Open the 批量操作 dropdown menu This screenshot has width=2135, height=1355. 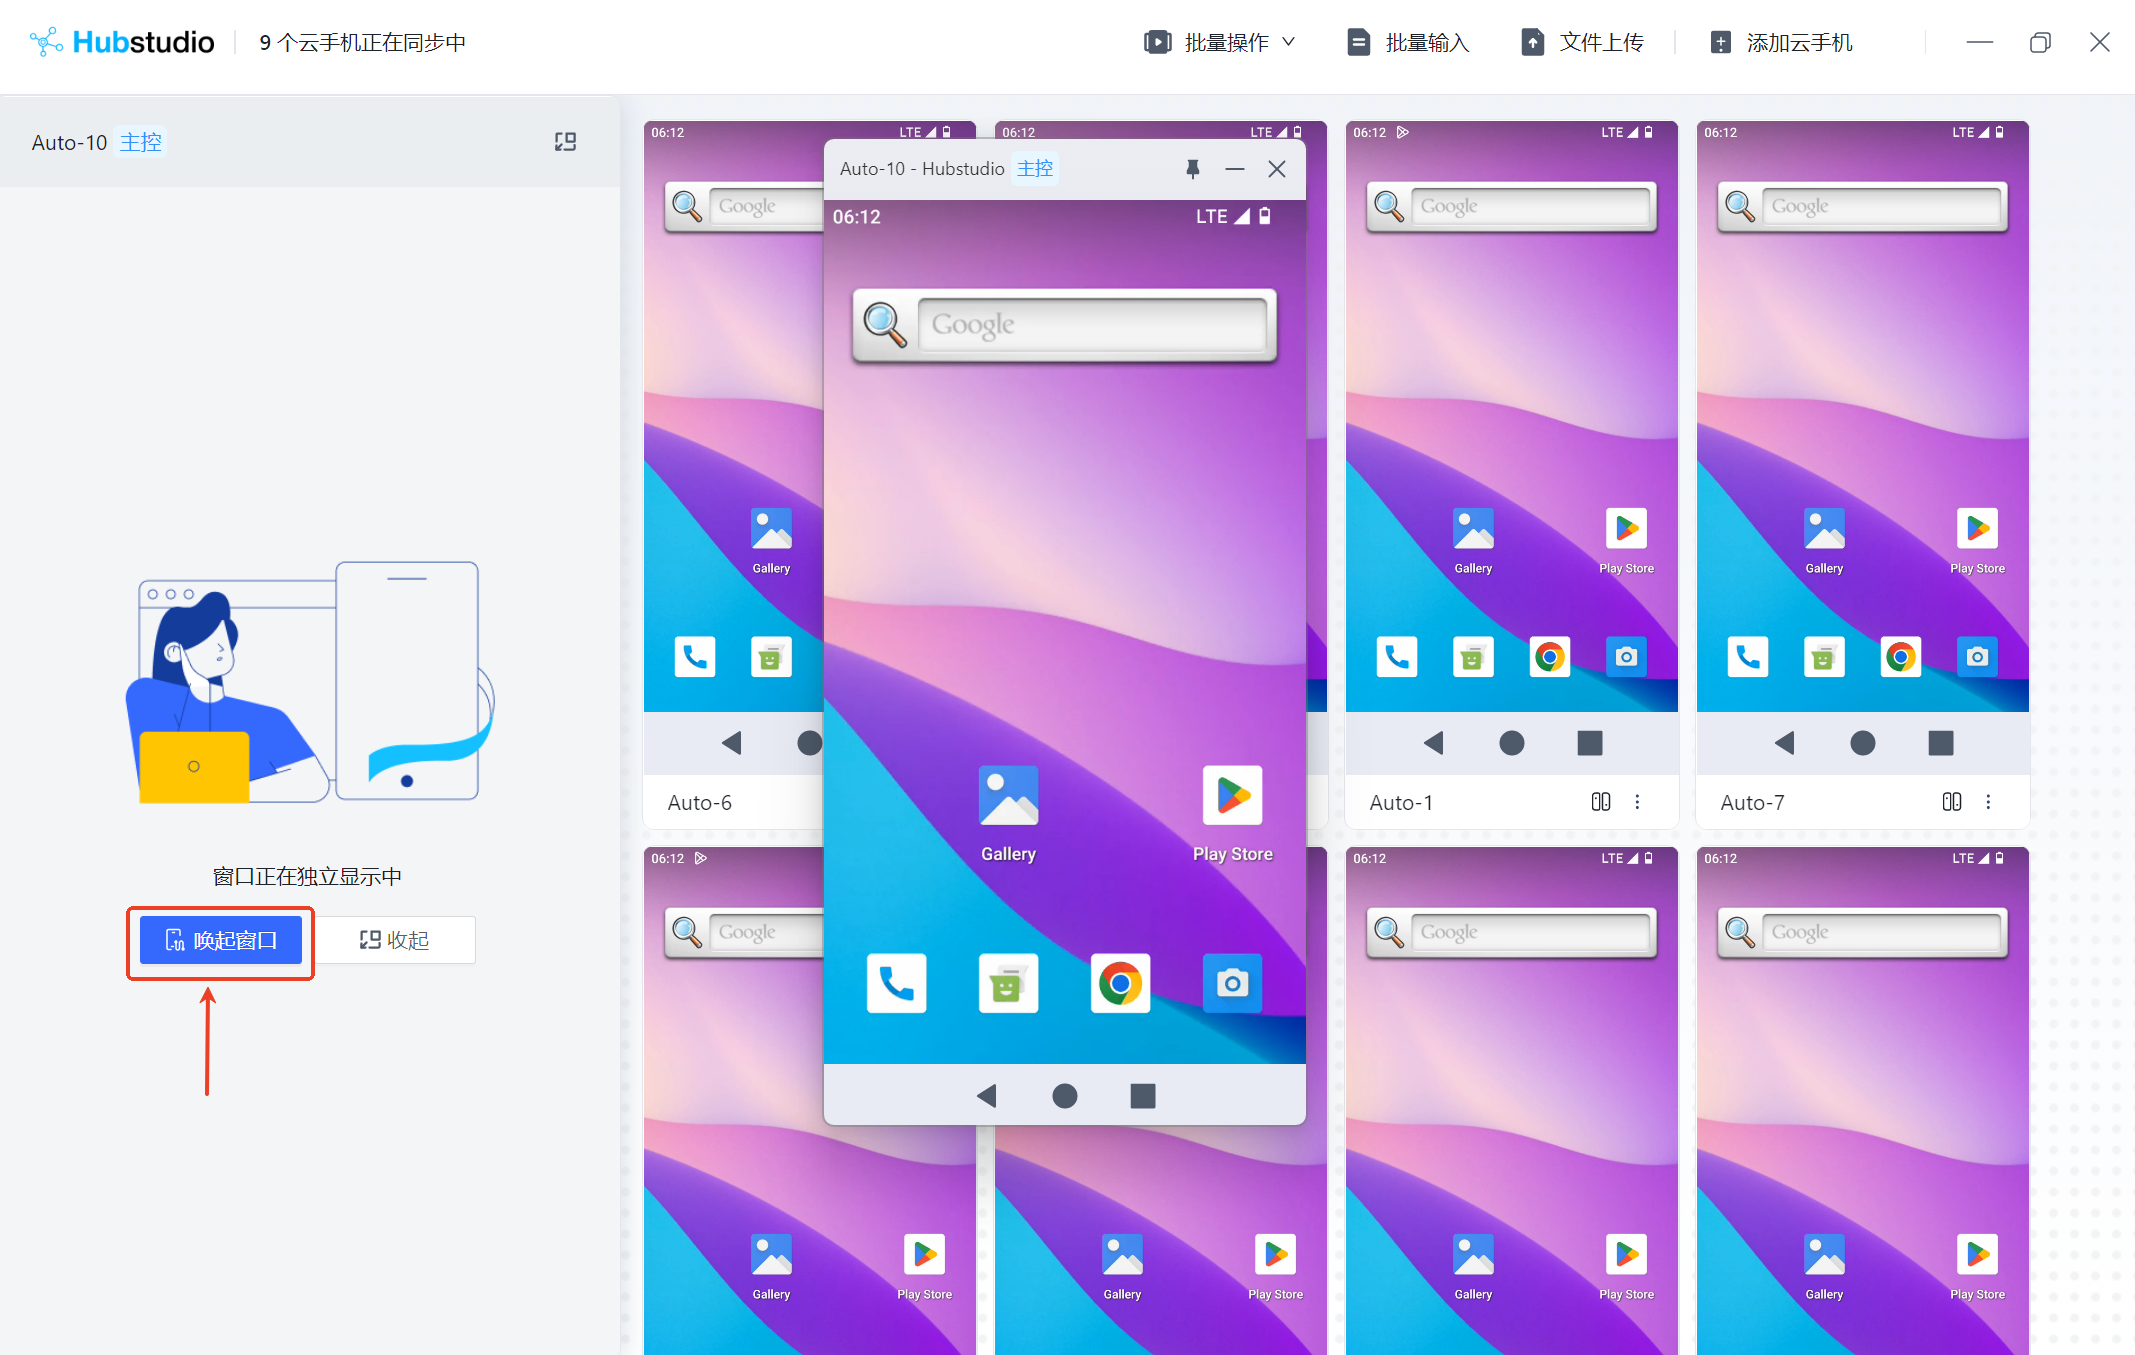tap(1219, 42)
